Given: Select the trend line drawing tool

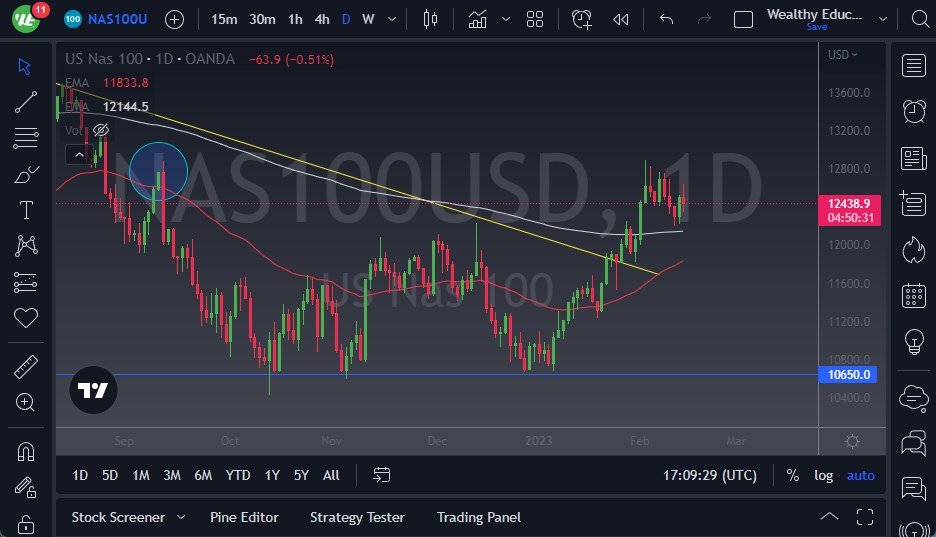Looking at the screenshot, I should click(x=26, y=101).
